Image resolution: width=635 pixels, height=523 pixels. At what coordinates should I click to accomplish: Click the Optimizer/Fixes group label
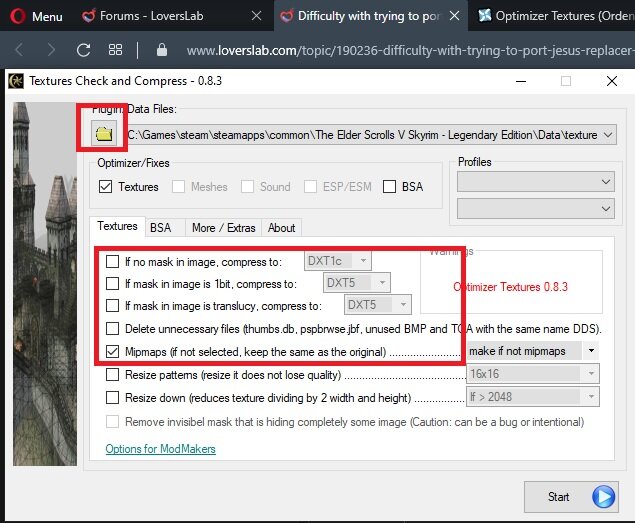click(133, 163)
